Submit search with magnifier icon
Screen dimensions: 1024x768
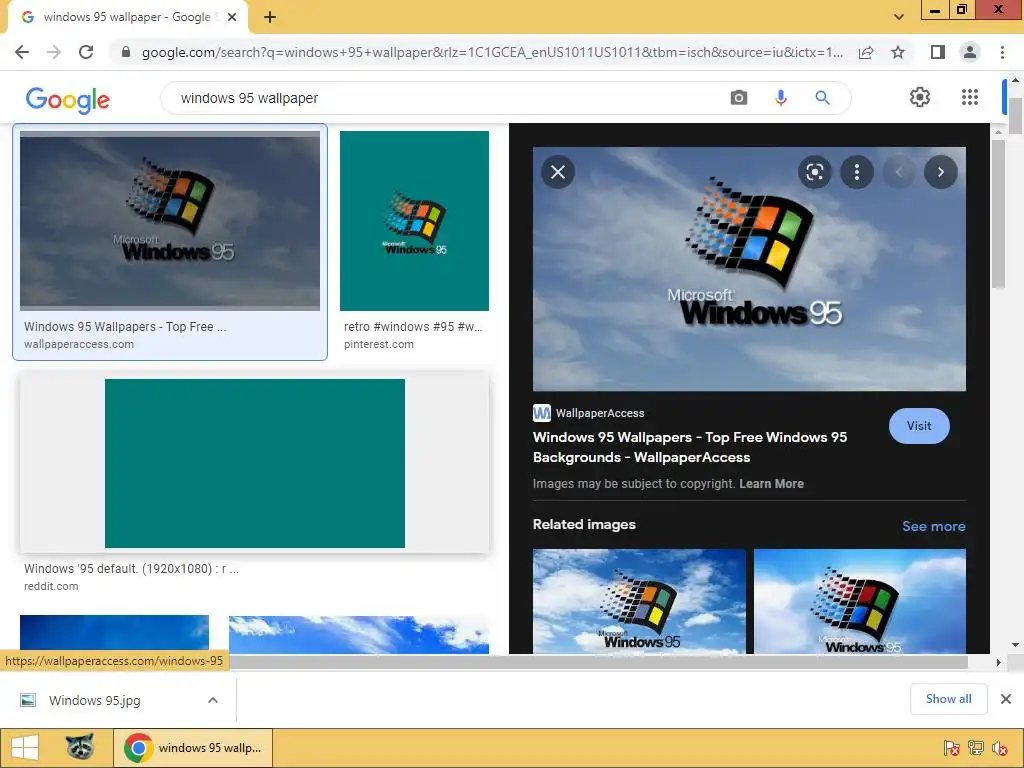822,98
